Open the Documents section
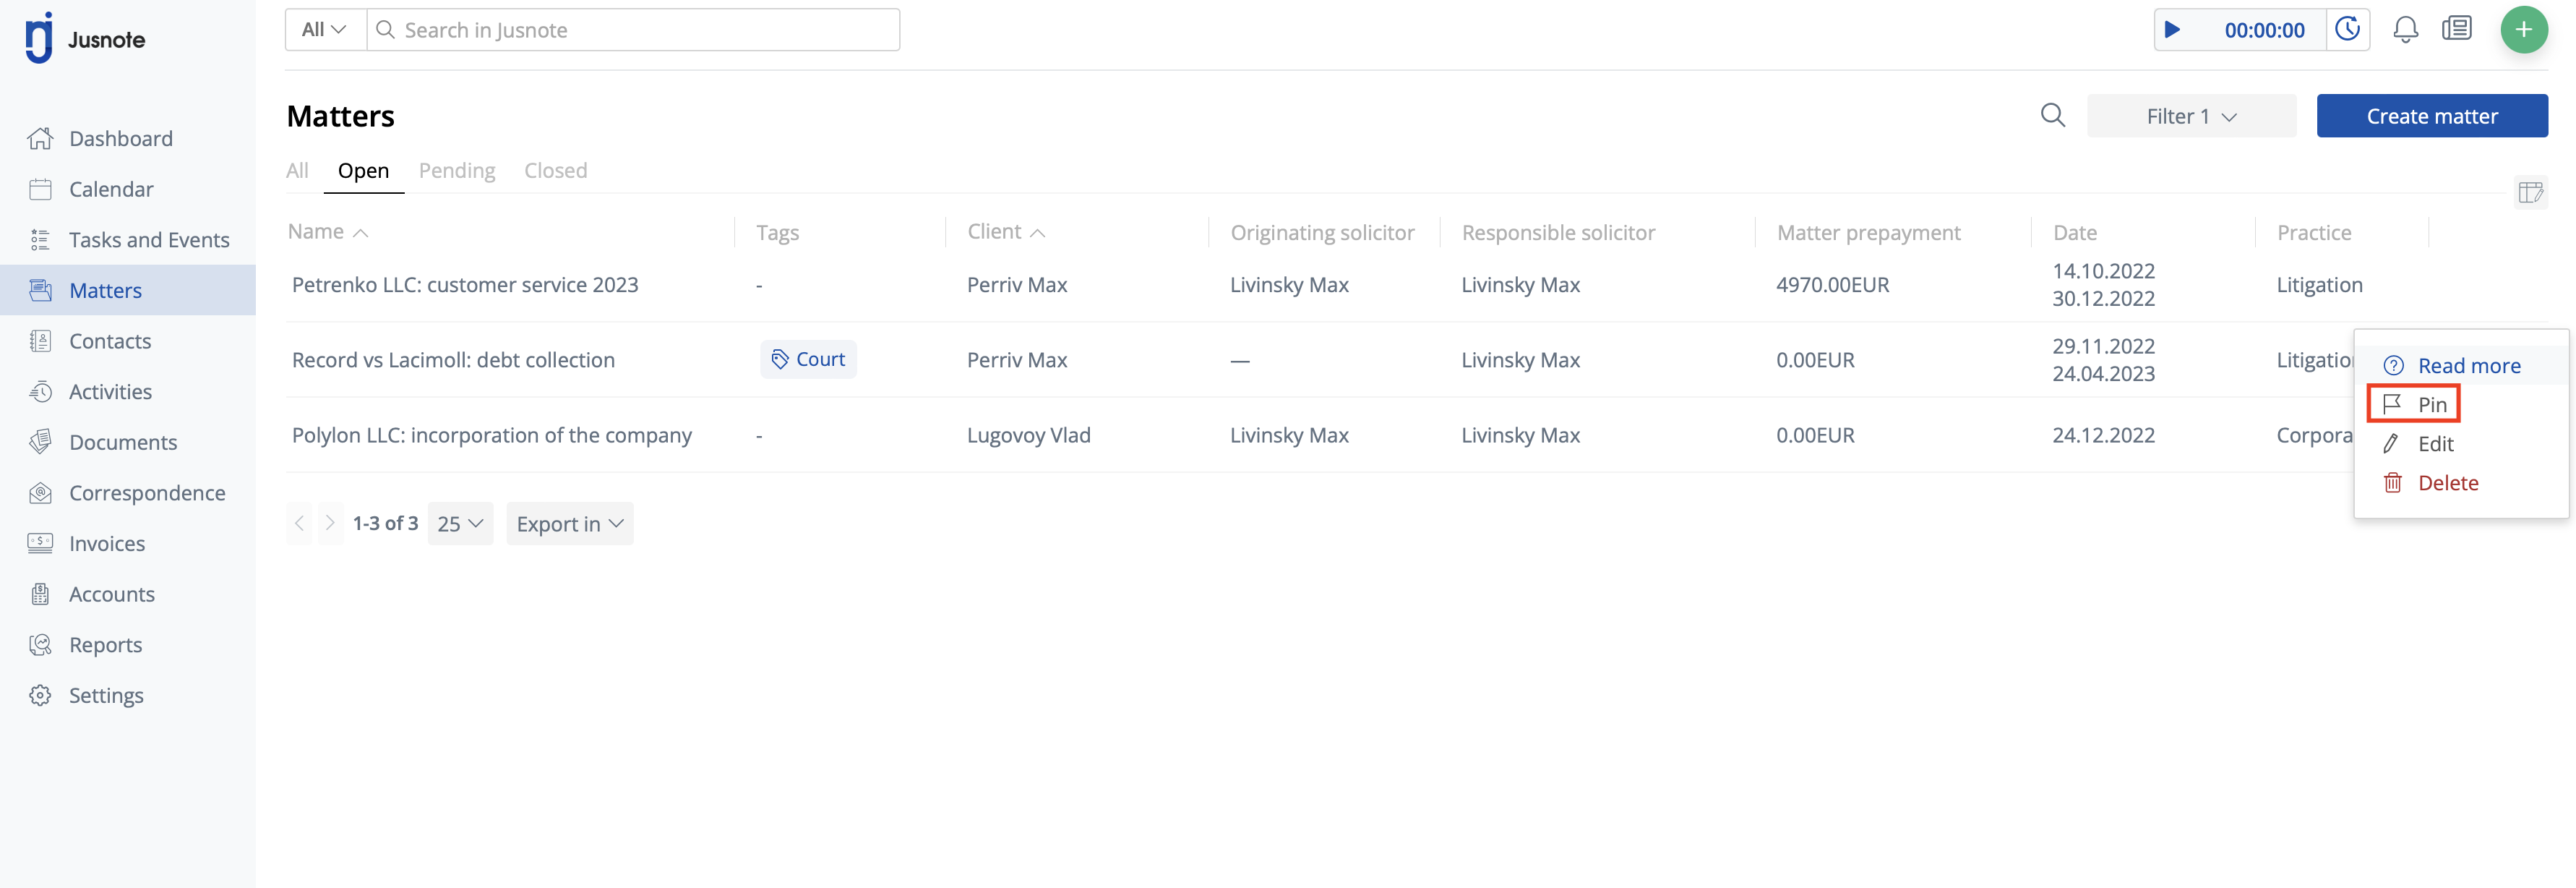The image size is (2576, 888). coord(123,442)
